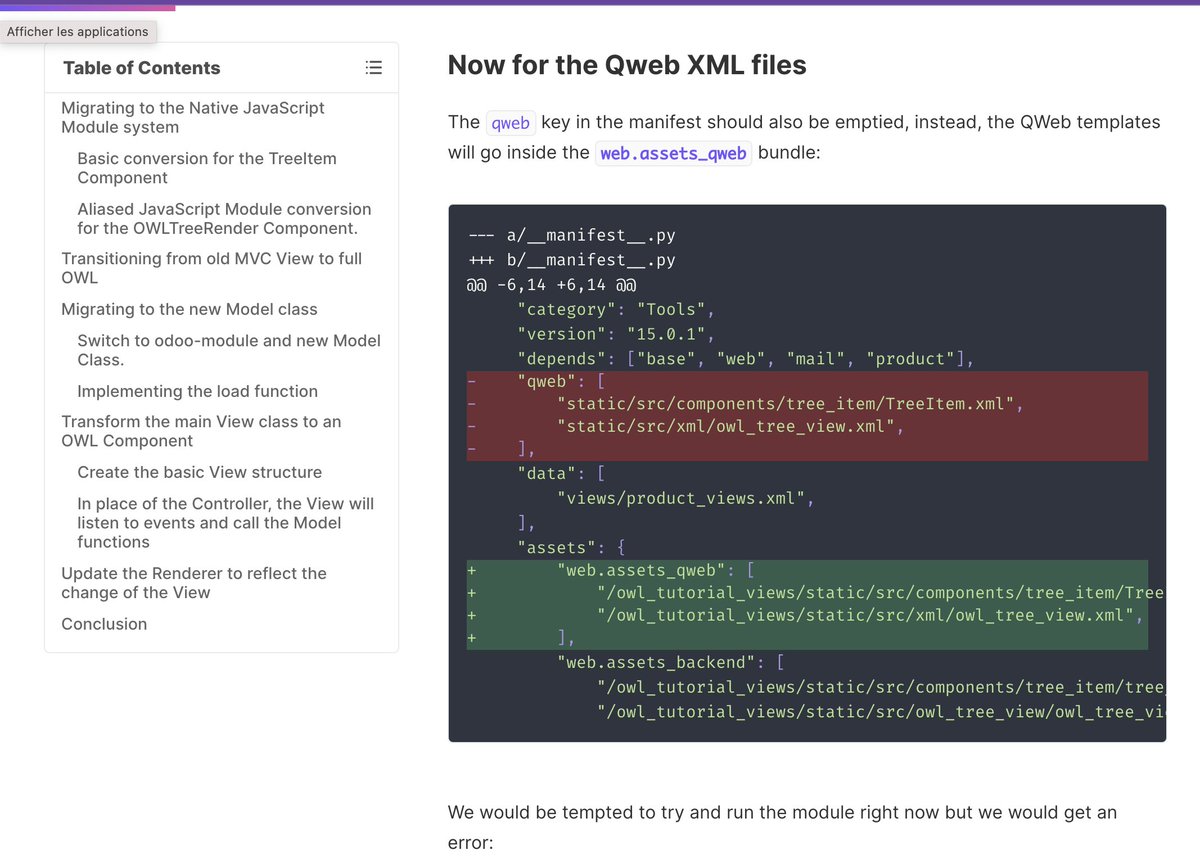The height and width of the screenshot is (859, 1200).
Task: Open "Switch to odoo-module and new Model Class"
Action: [x=229, y=350]
